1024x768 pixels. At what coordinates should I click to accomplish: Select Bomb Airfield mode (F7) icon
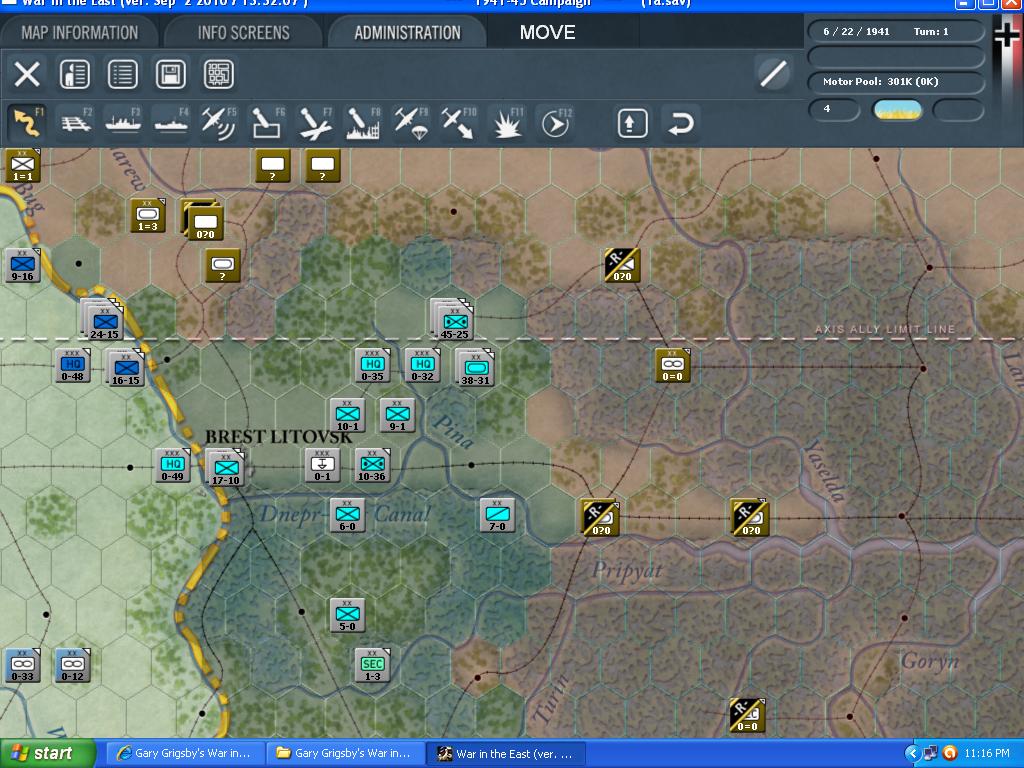click(x=315, y=123)
